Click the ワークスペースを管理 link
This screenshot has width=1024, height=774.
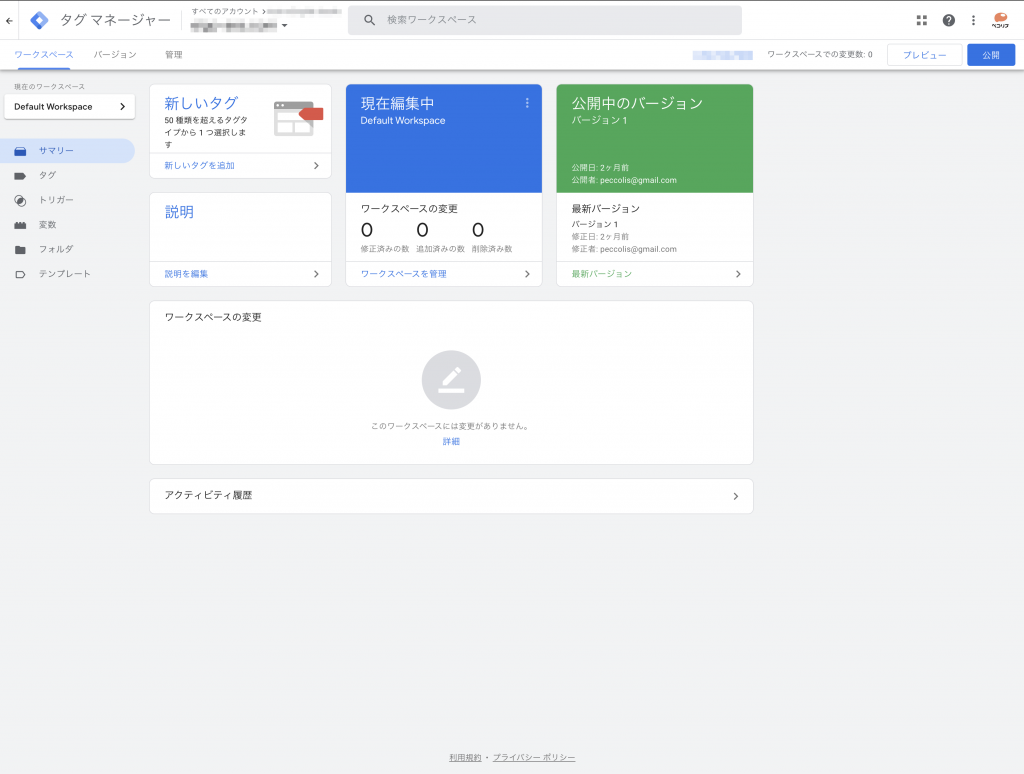coord(404,274)
